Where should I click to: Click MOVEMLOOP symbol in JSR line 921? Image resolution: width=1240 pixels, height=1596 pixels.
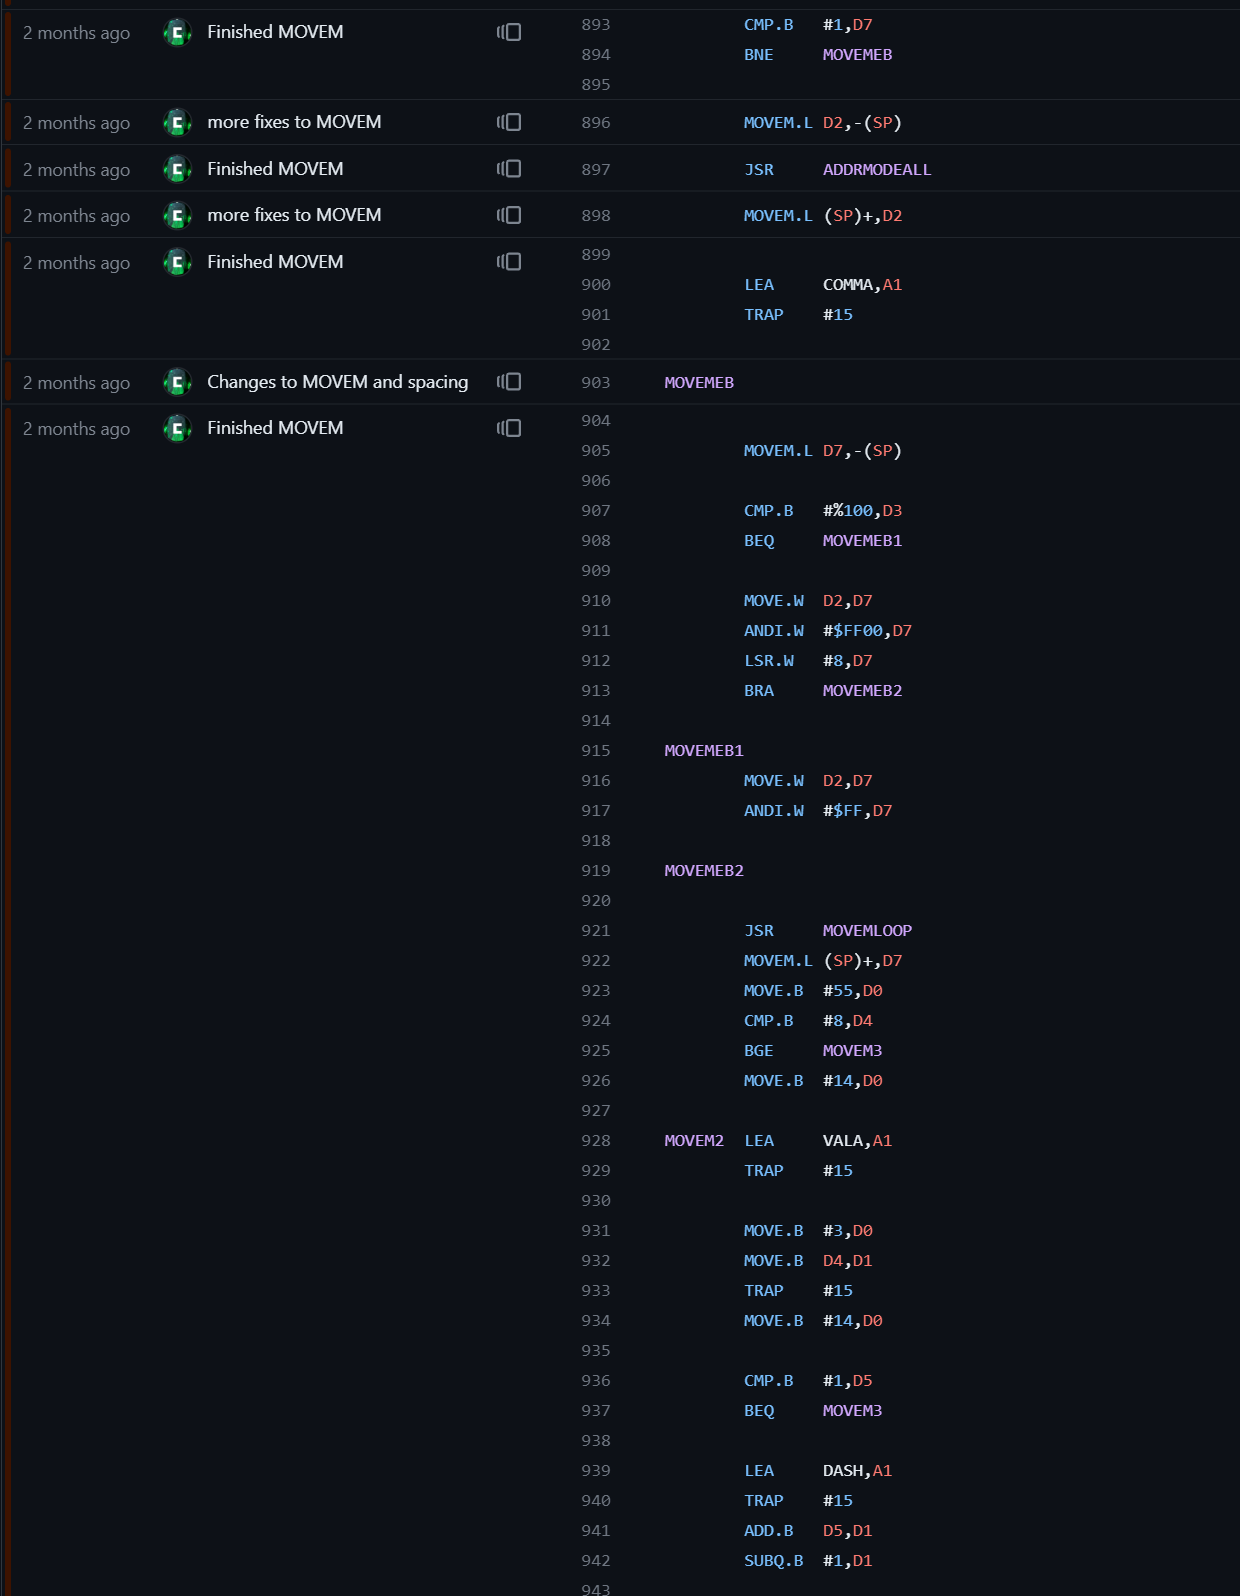(867, 931)
